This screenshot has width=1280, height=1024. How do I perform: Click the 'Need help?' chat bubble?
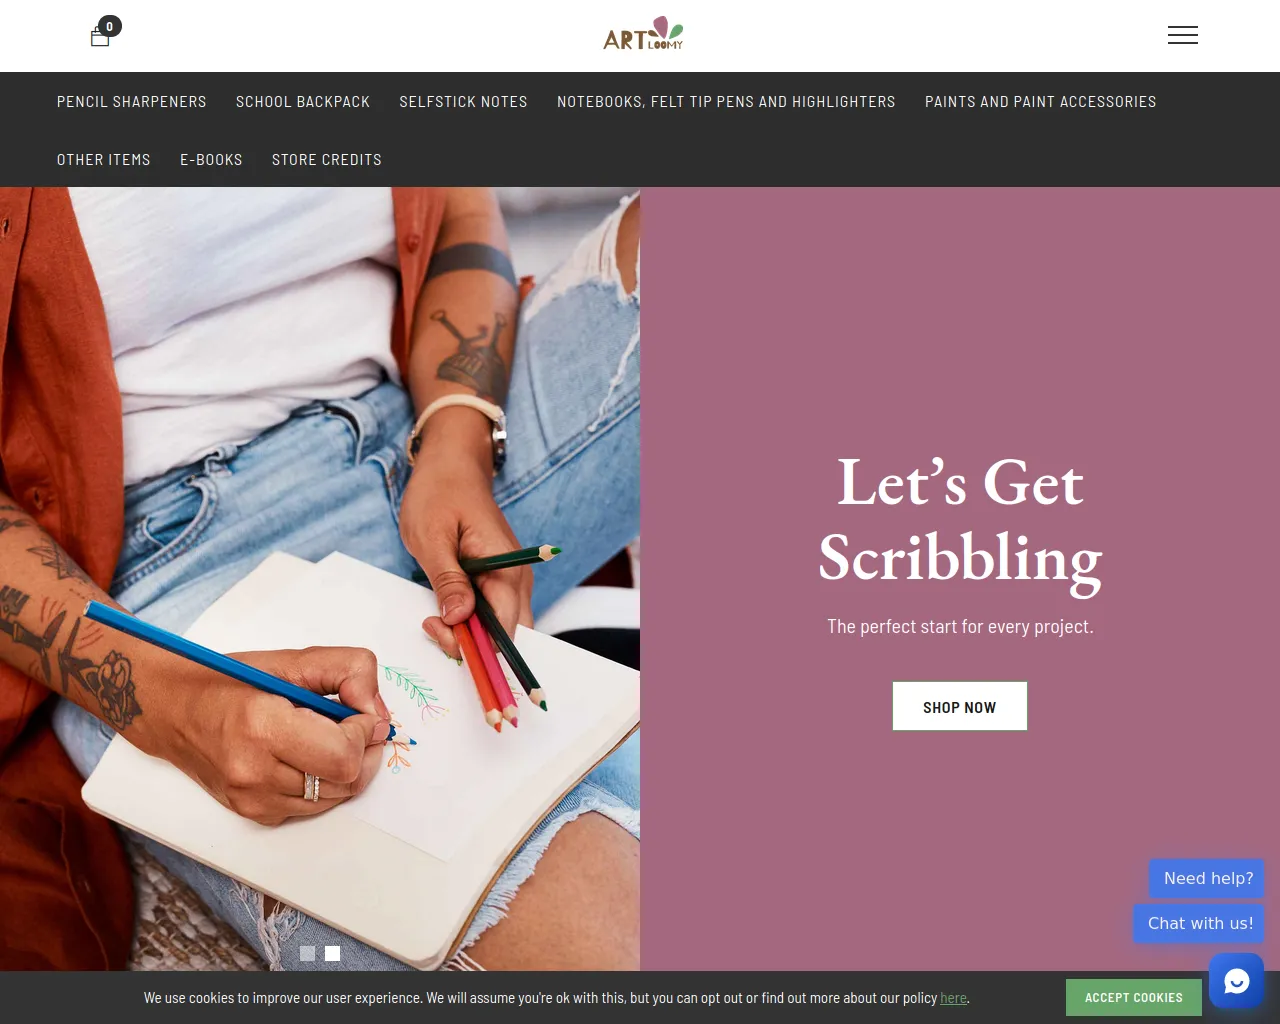(x=1207, y=878)
